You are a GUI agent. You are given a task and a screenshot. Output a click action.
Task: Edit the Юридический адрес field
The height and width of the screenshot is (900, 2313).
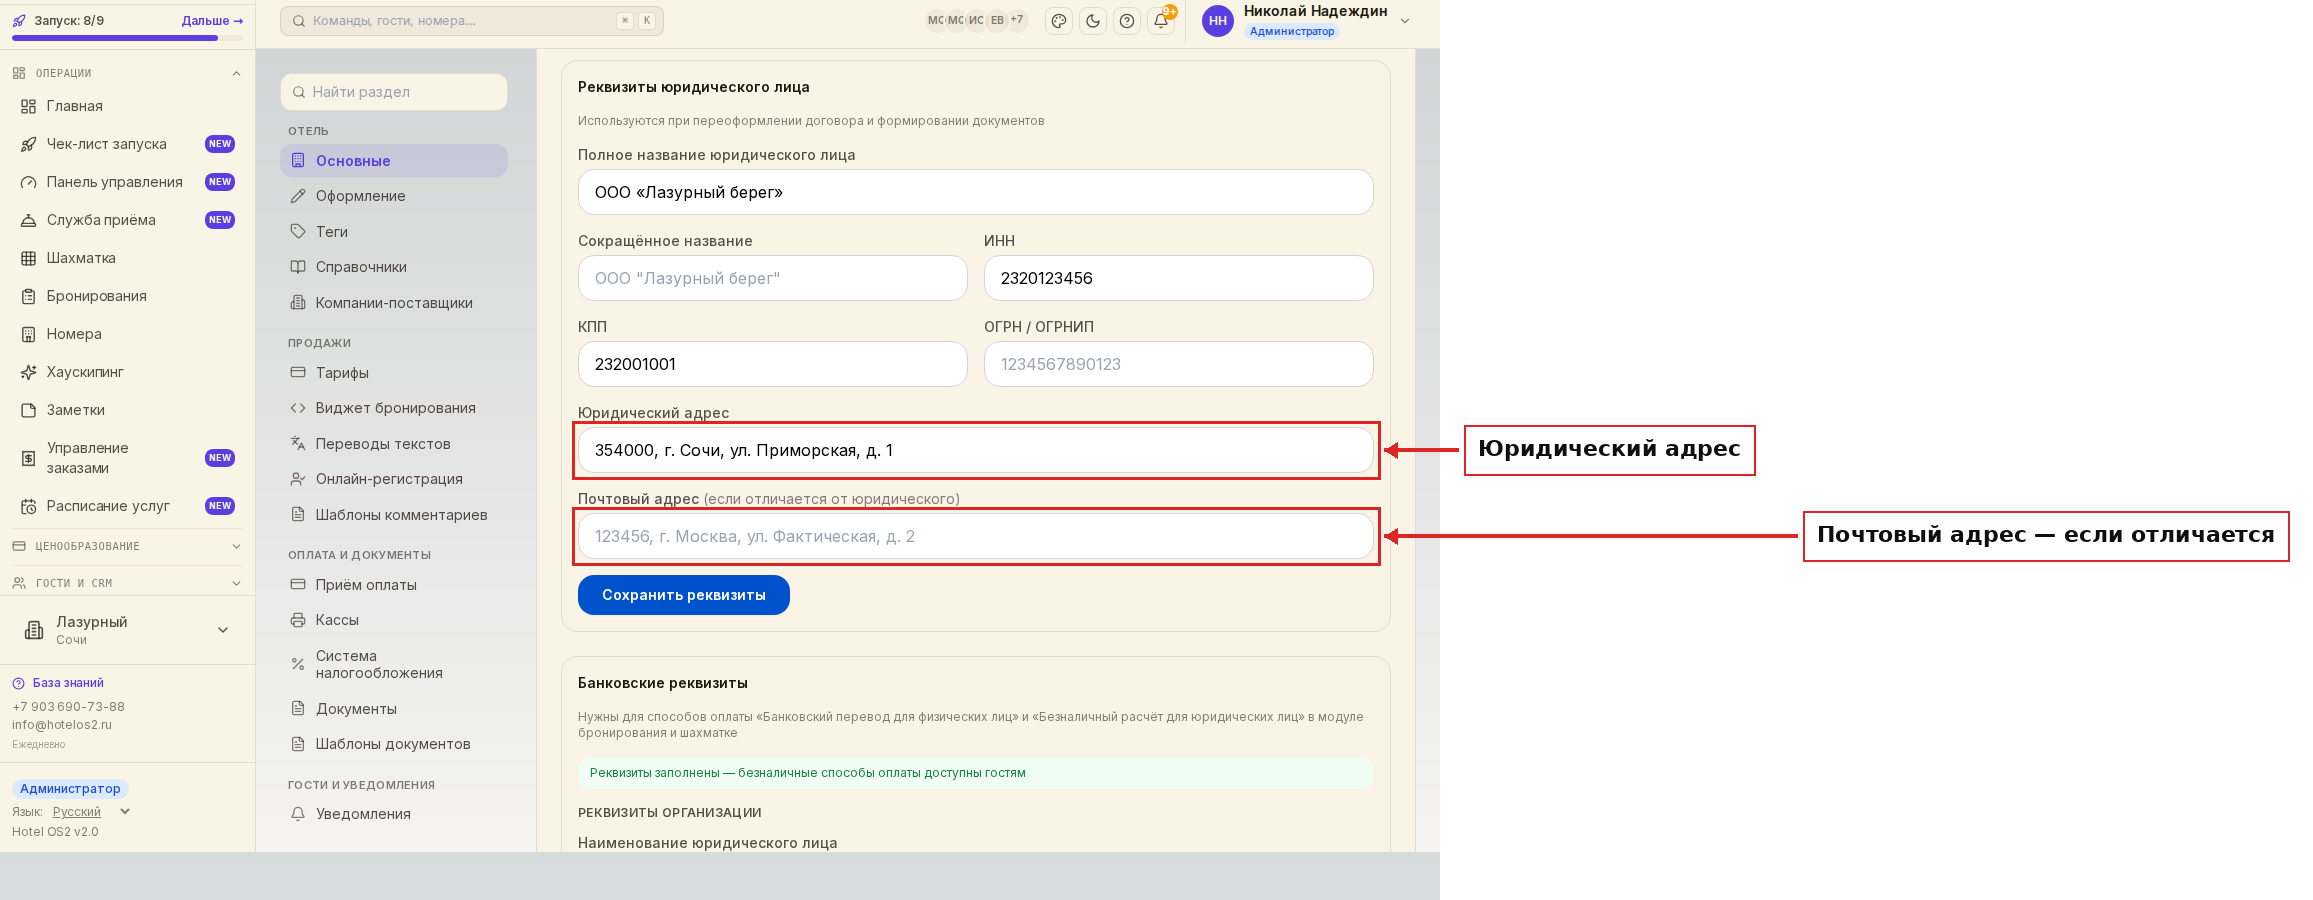[x=976, y=450]
